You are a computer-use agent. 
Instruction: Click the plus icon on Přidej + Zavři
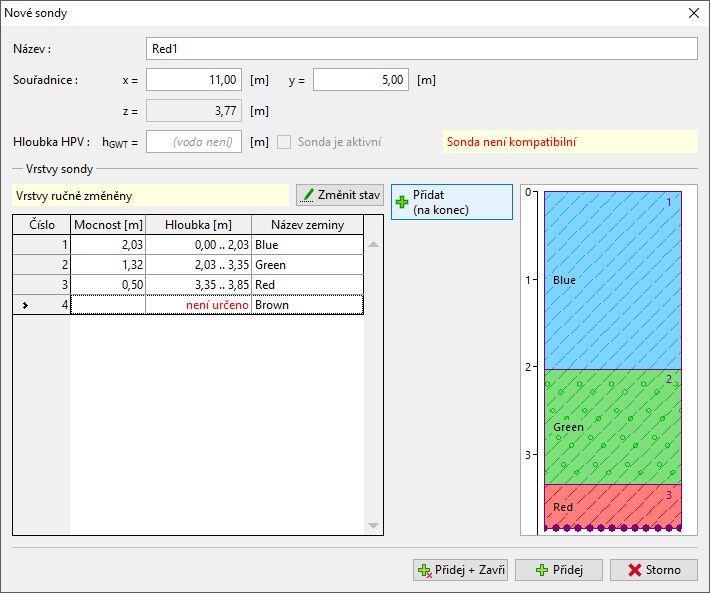[424, 570]
